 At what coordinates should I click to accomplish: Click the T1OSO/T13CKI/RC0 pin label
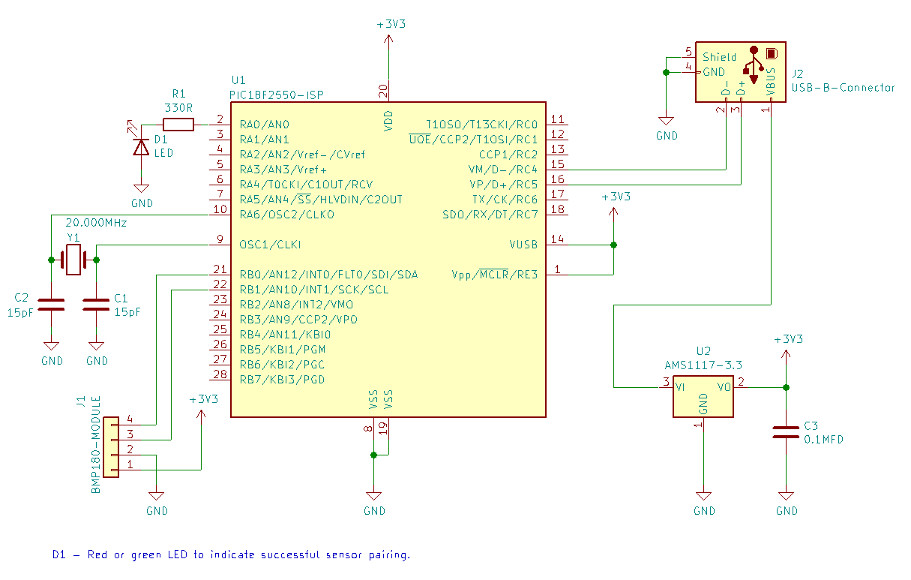tap(482, 124)
